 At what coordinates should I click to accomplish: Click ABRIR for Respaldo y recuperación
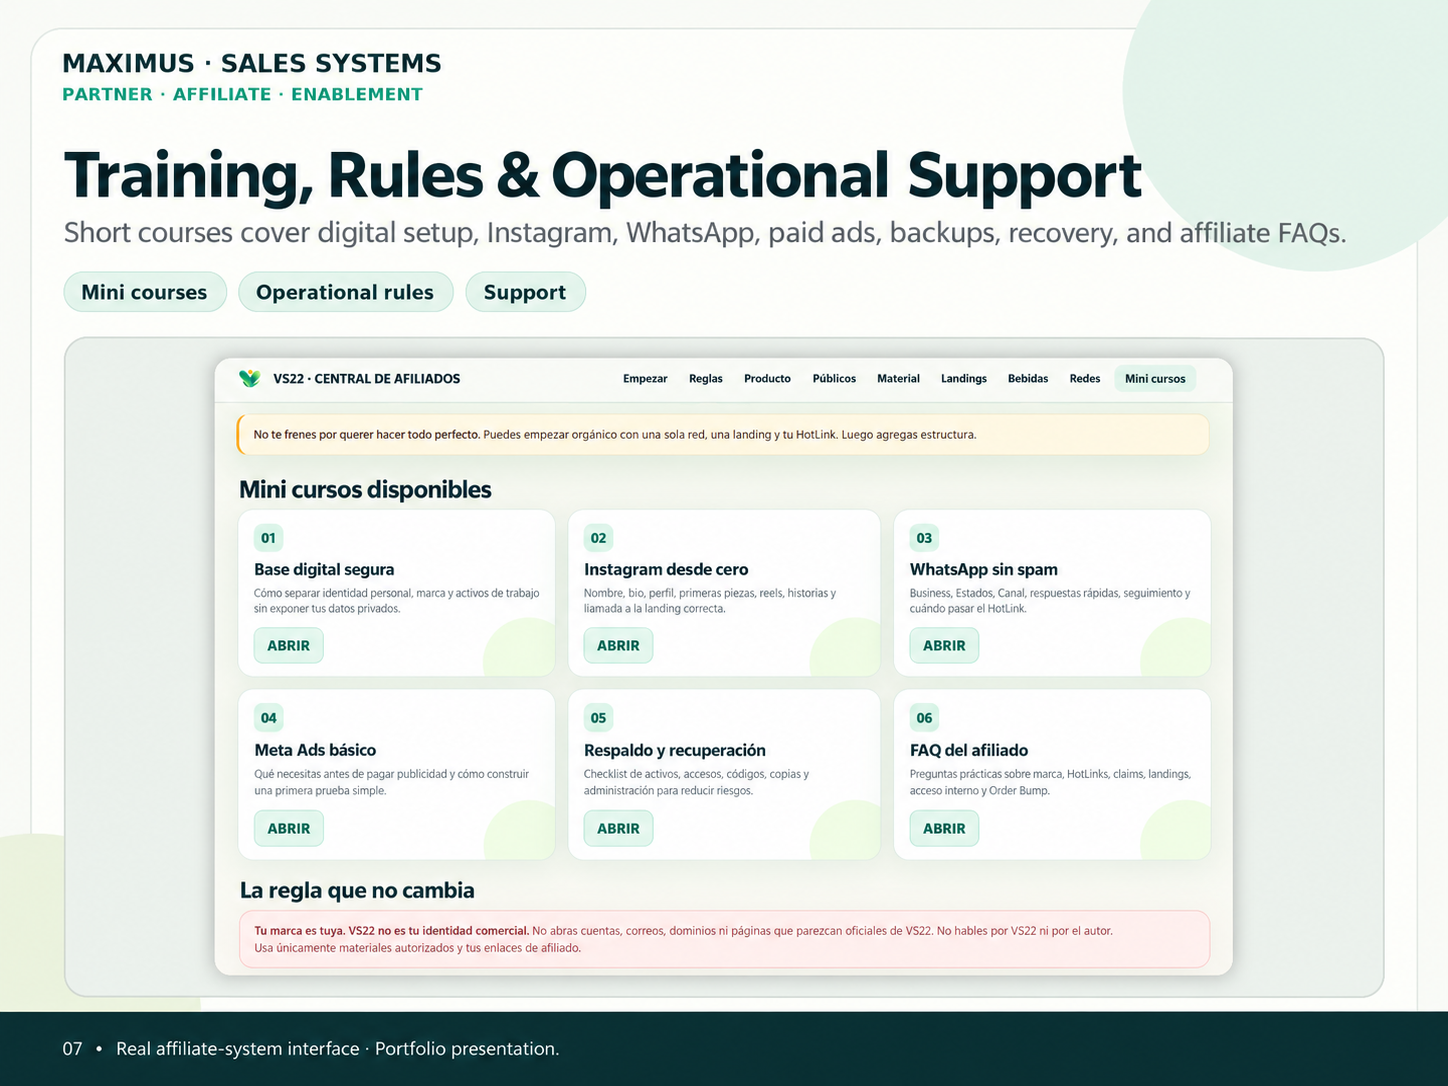pyautogui.click(x=618, y=828)
